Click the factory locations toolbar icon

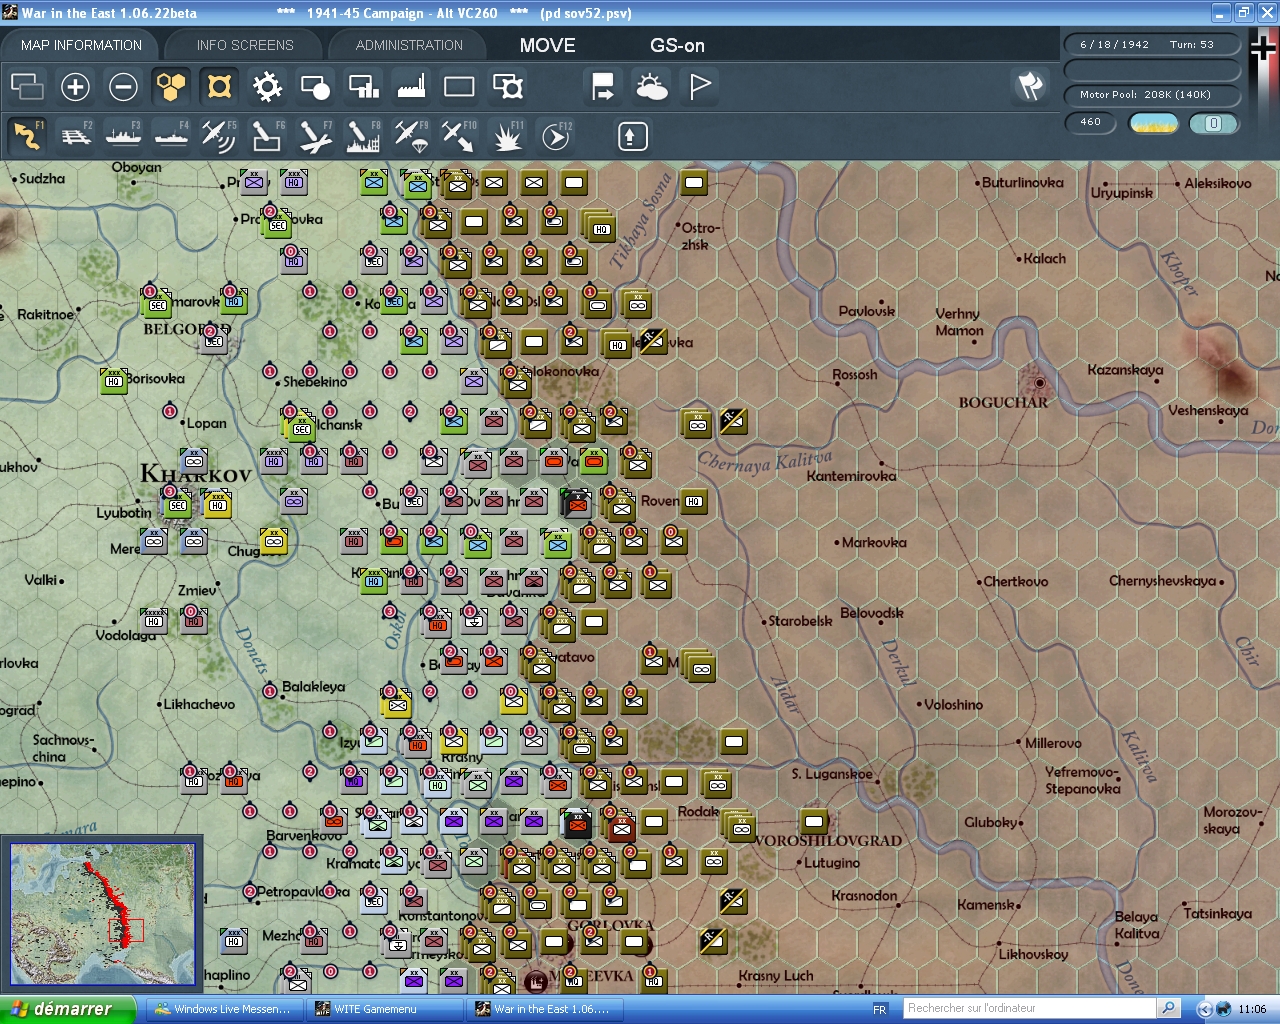point(411,87)
